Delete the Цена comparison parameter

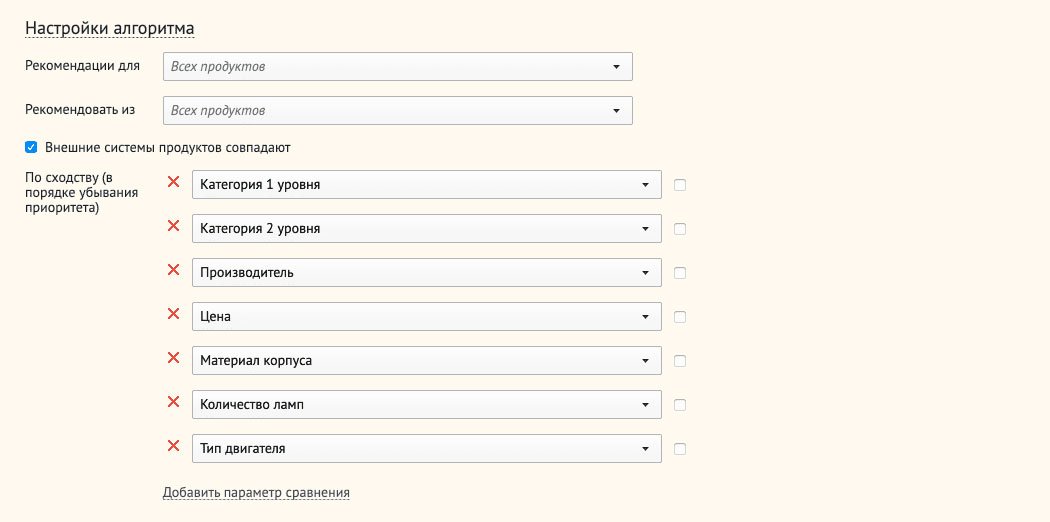coord(173,314)
